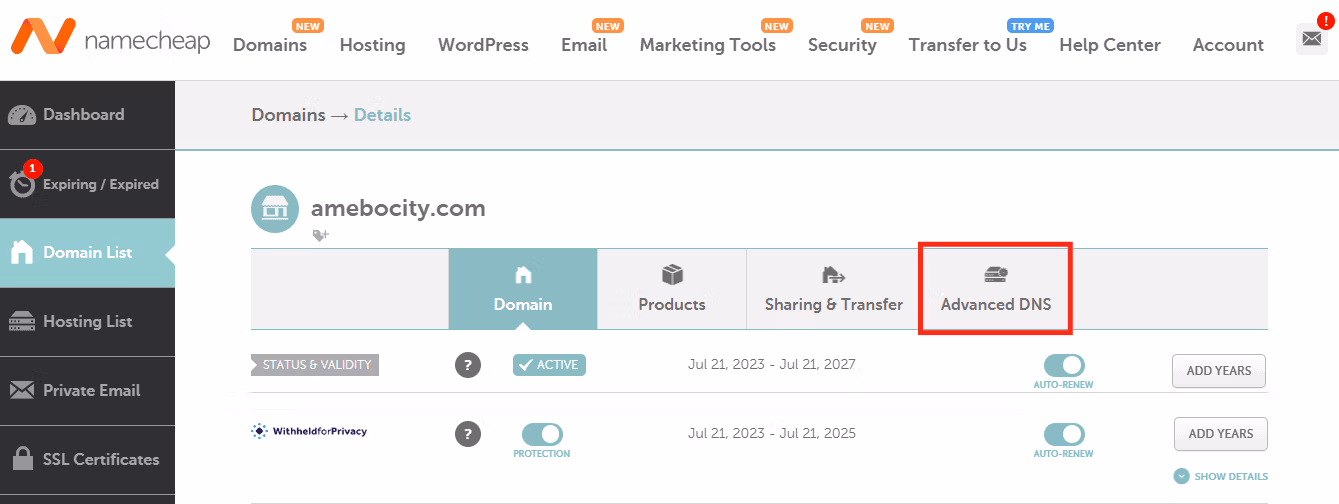Click the add tag icon under amebocity.com
This screenshot has width=1339, height=504.
[320, 236]
